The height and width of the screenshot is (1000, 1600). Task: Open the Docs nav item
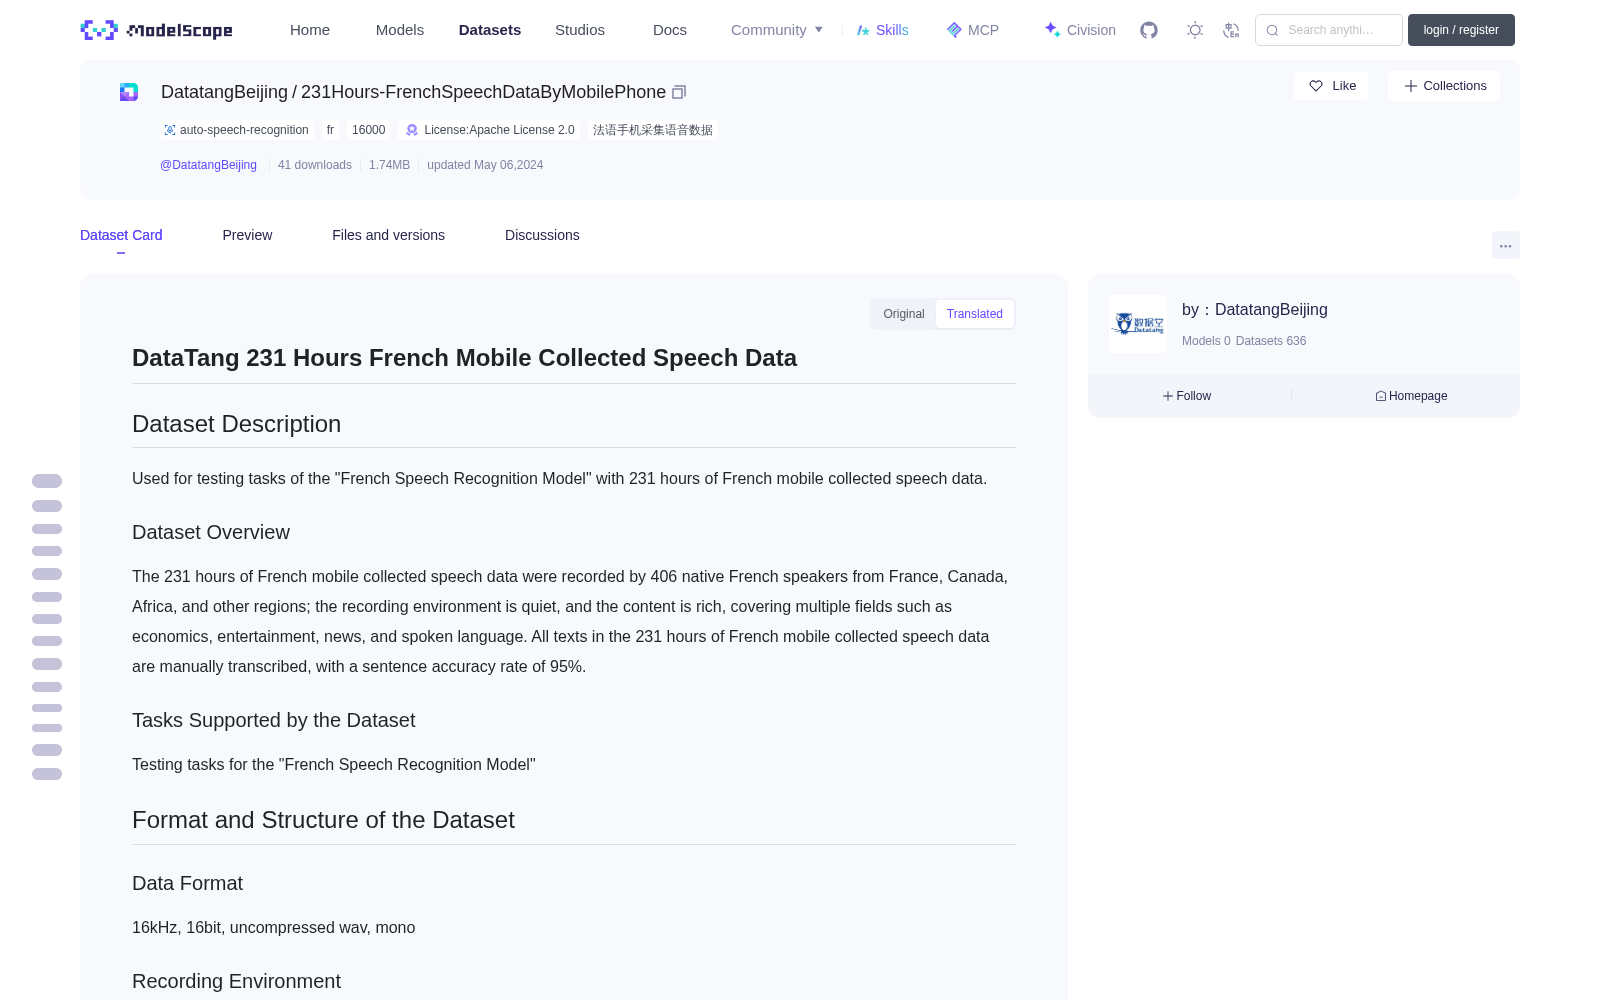click(x=670, y=30)
